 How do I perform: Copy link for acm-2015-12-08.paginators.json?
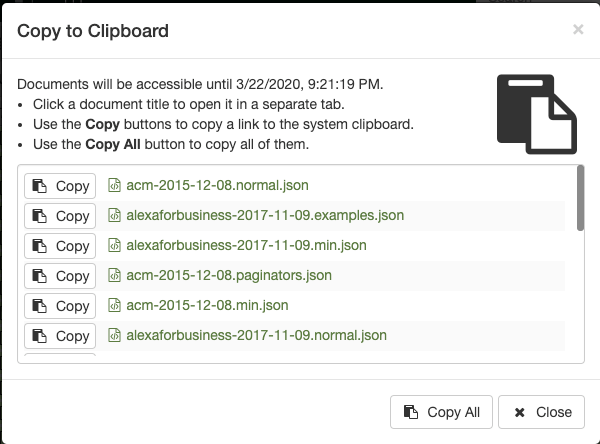click(60, 276)
